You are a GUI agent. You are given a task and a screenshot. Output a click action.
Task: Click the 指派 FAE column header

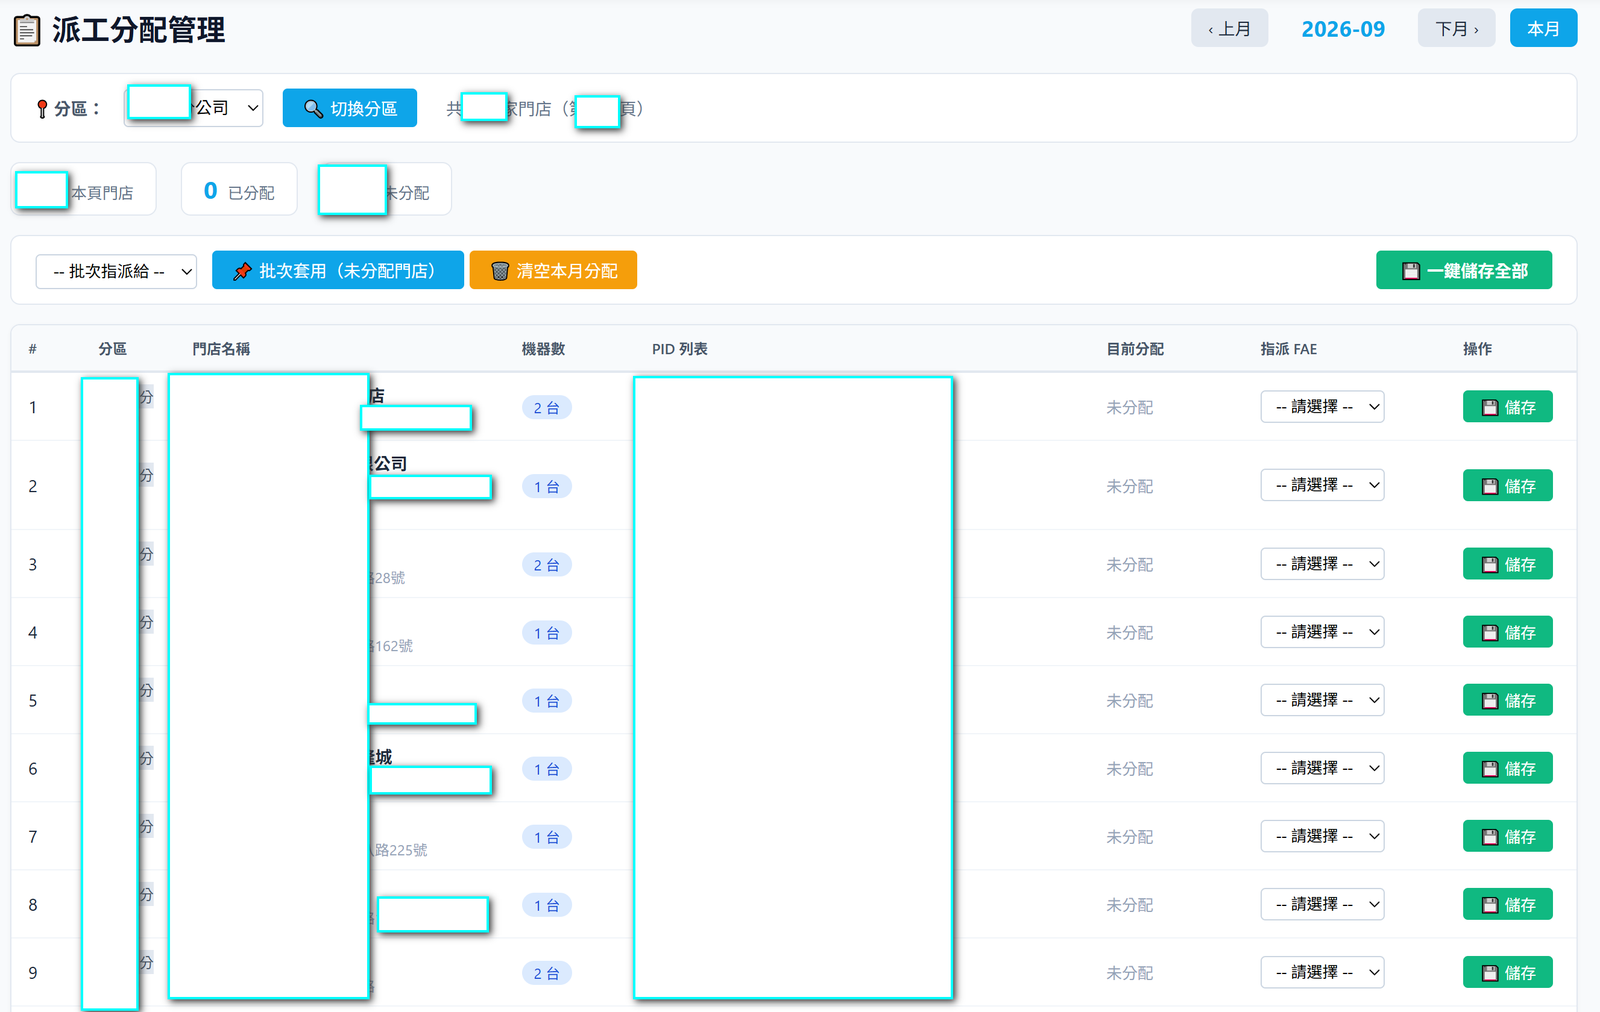coord(1288,349)
